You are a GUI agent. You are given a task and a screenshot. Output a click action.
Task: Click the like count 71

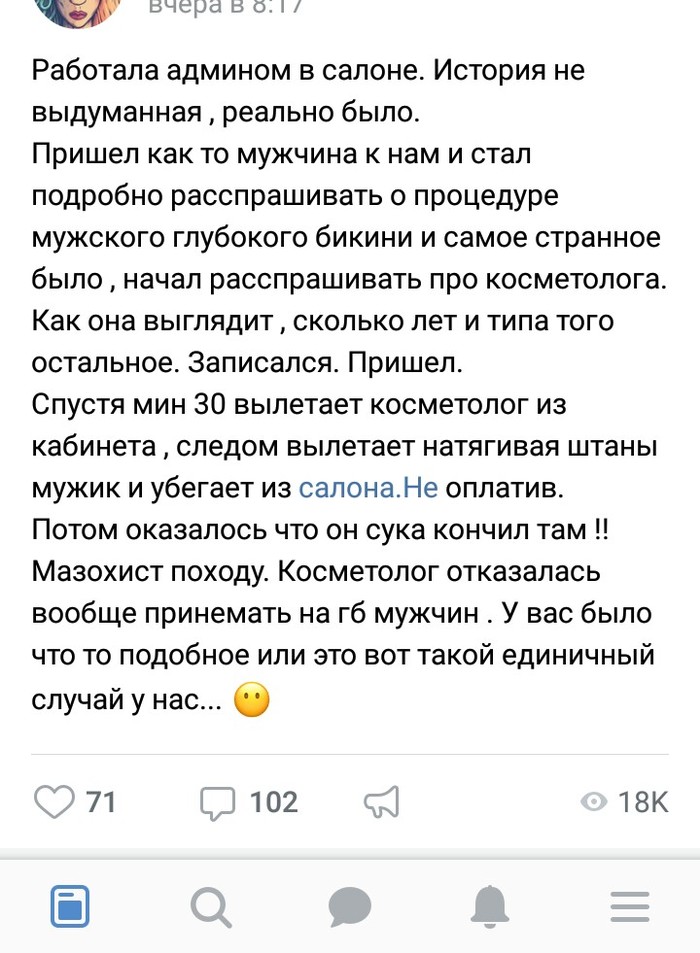click(x=101, y=802)
